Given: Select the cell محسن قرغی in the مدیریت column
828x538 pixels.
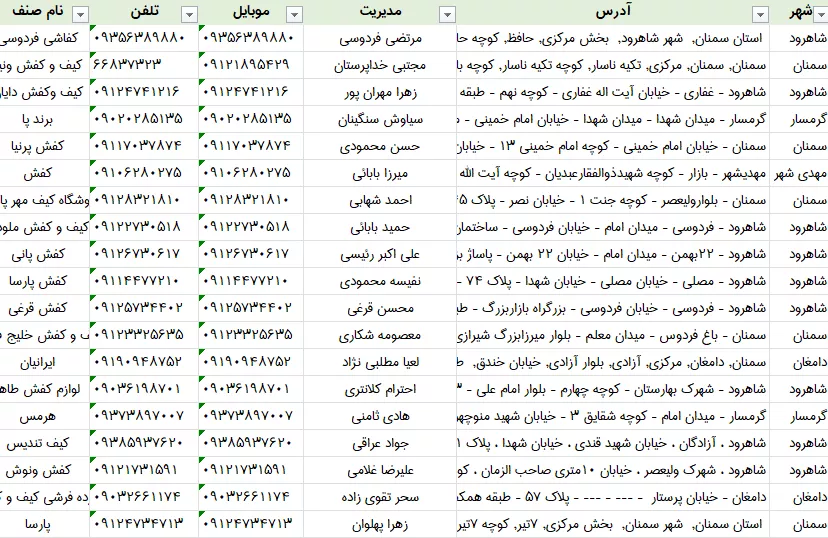Looking at the screenshot, I should [380, 308].
